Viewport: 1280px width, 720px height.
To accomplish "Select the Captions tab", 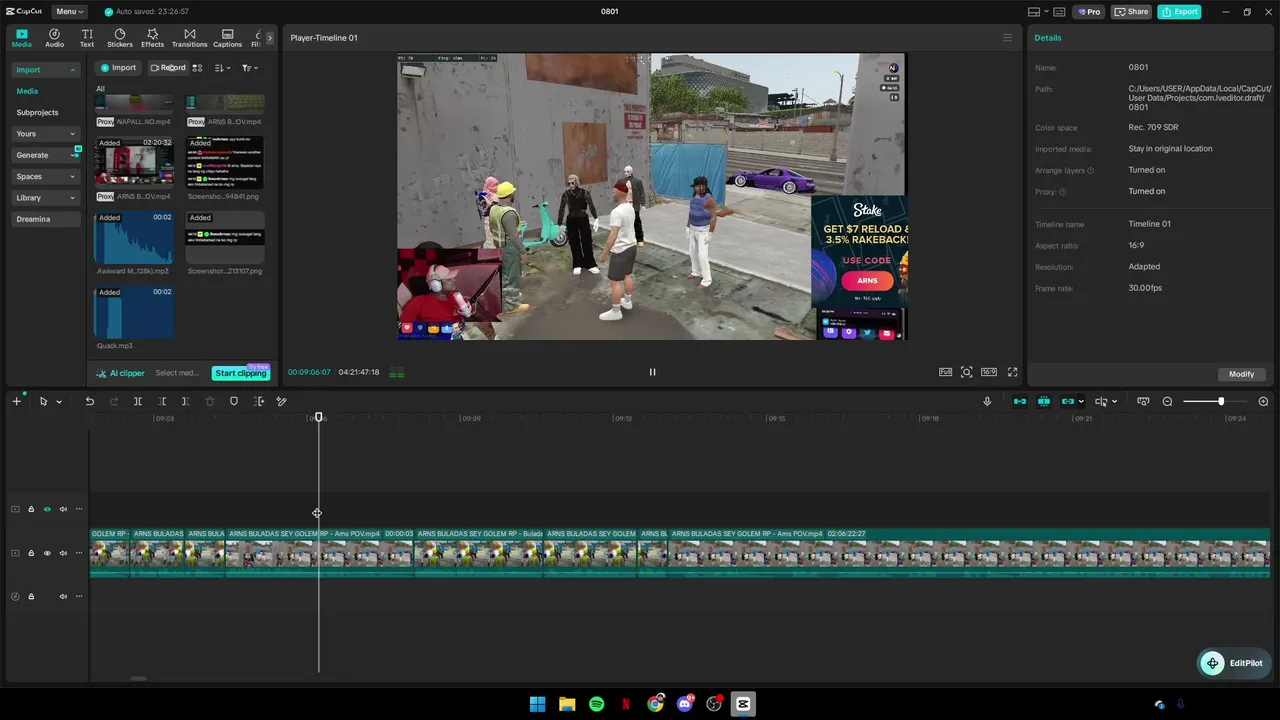I will tap(227, 38).
